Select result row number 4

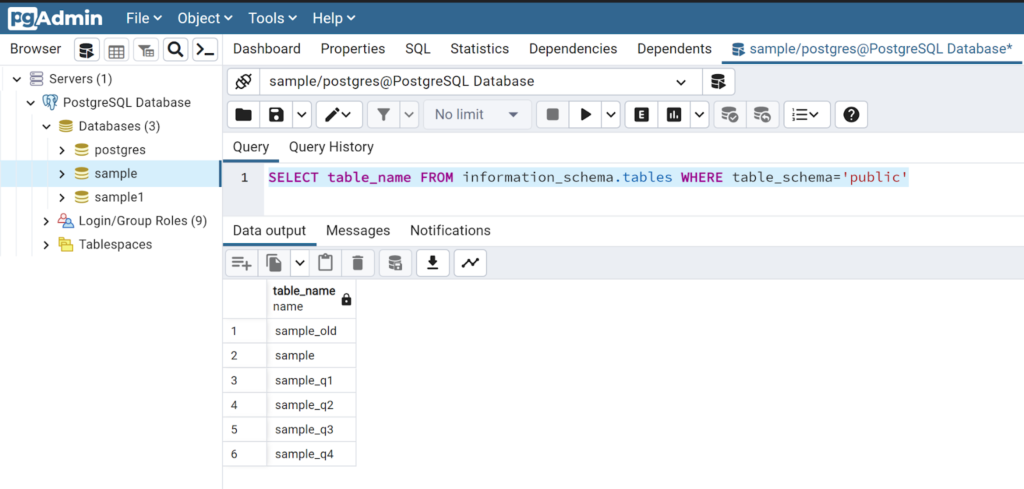click(244, 405)
